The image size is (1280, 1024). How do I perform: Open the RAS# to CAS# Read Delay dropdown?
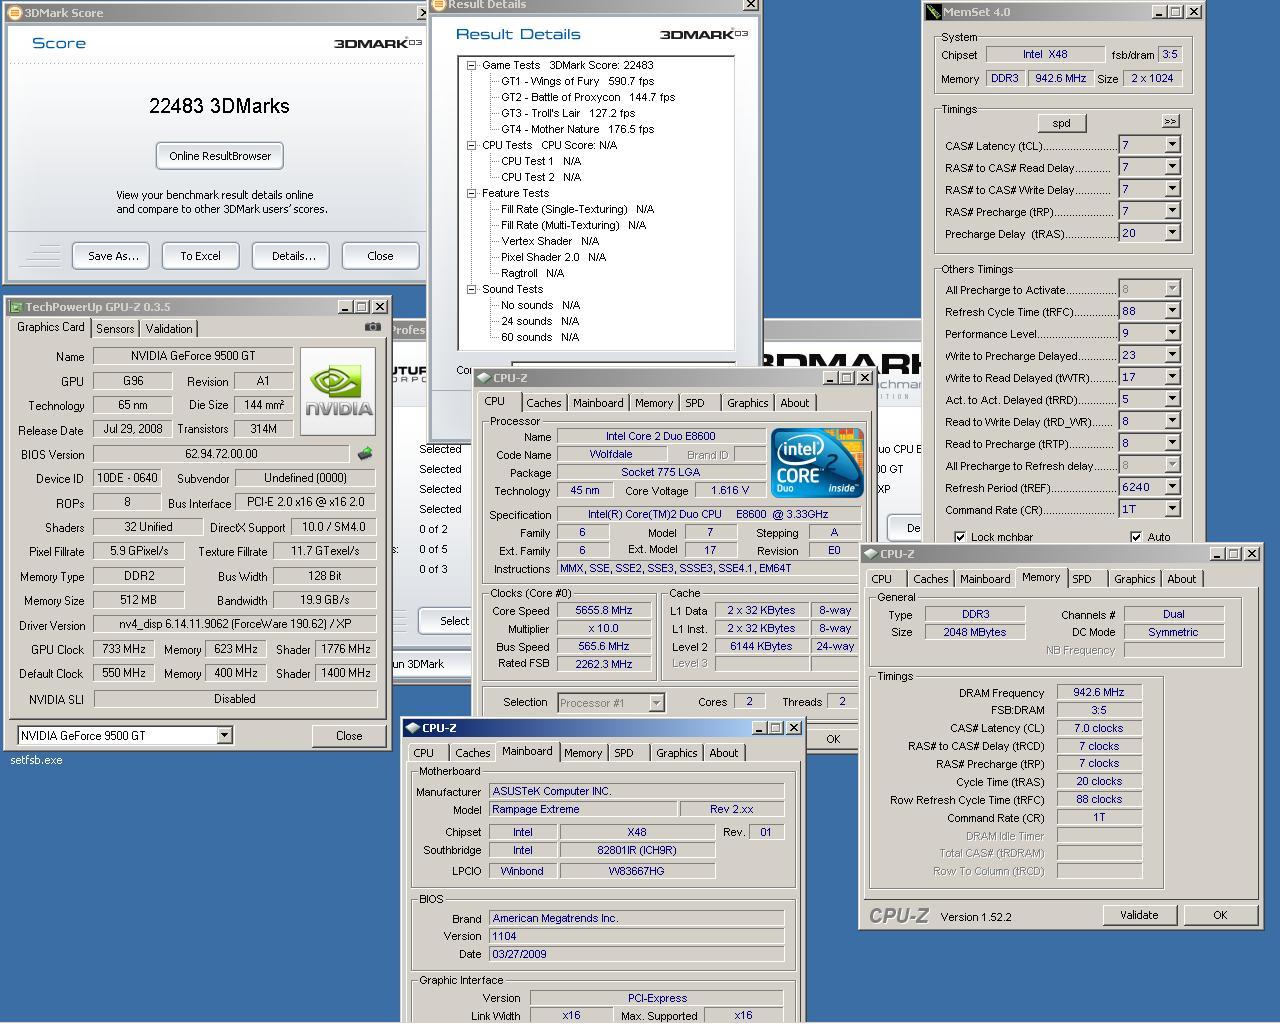(x=1172, y=167)
